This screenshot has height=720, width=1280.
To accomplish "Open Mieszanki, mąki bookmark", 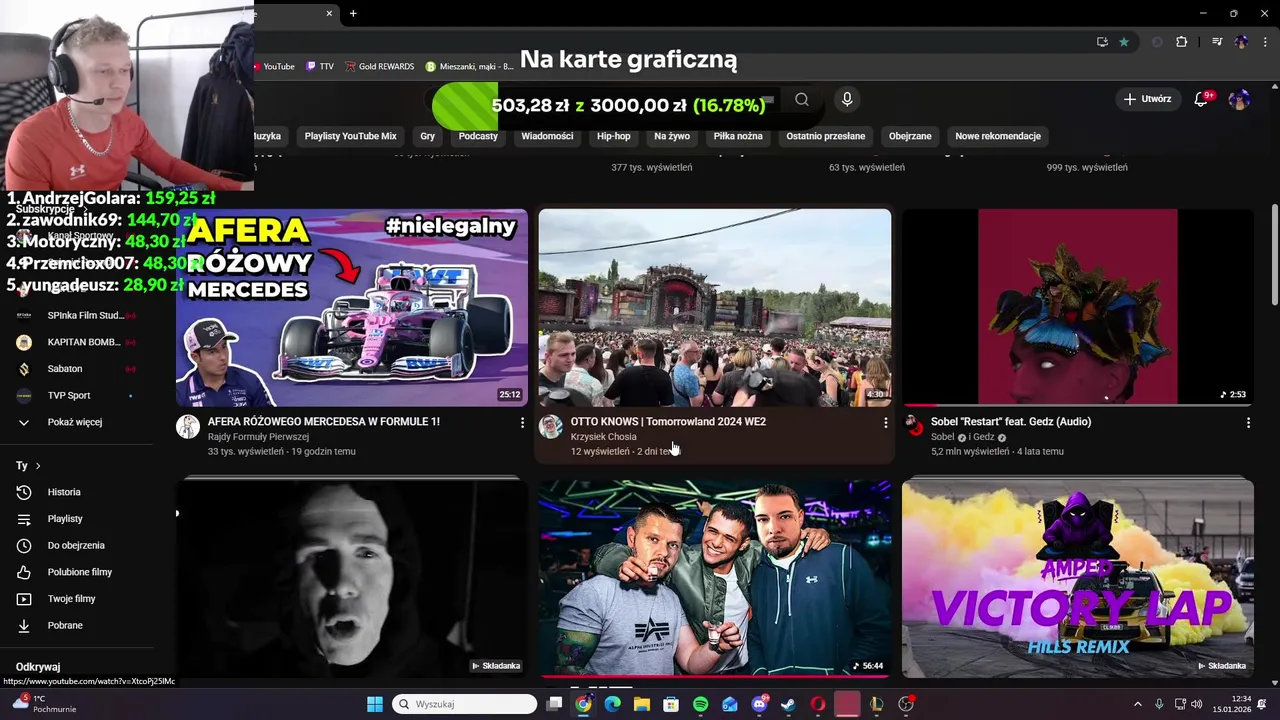I will coord(469,66).
